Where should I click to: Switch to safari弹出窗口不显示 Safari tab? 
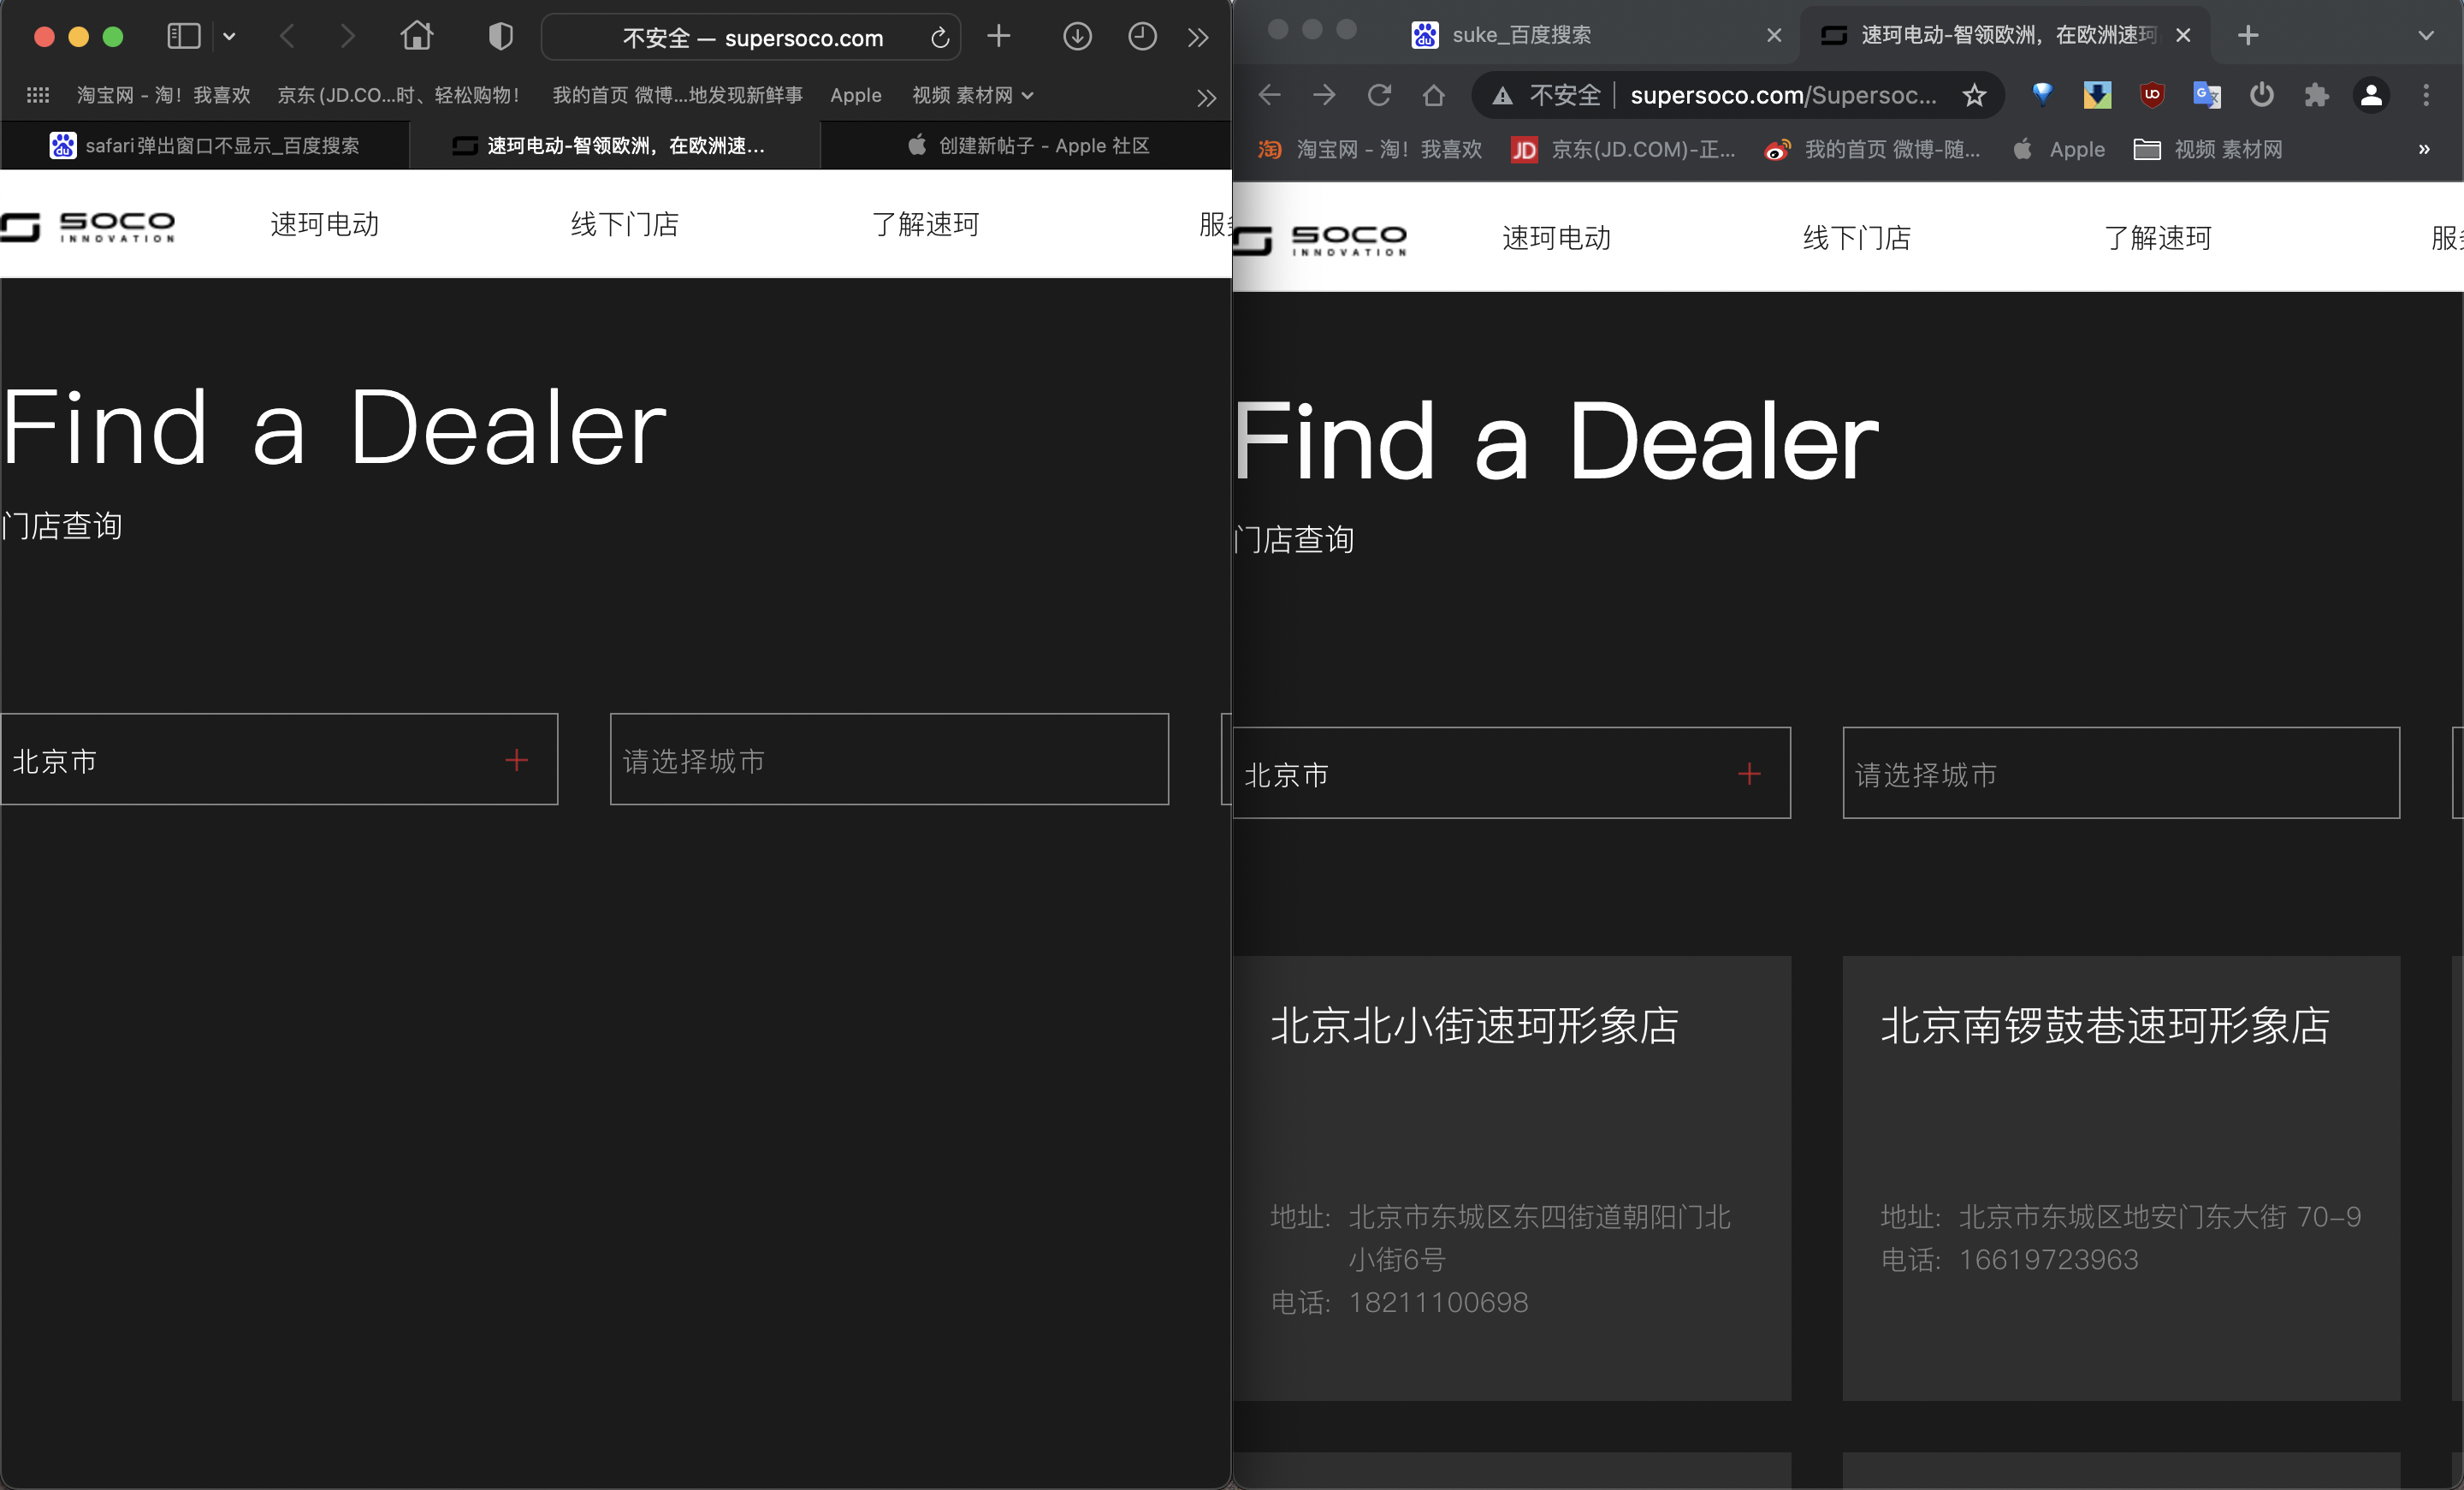pos(205,146)
